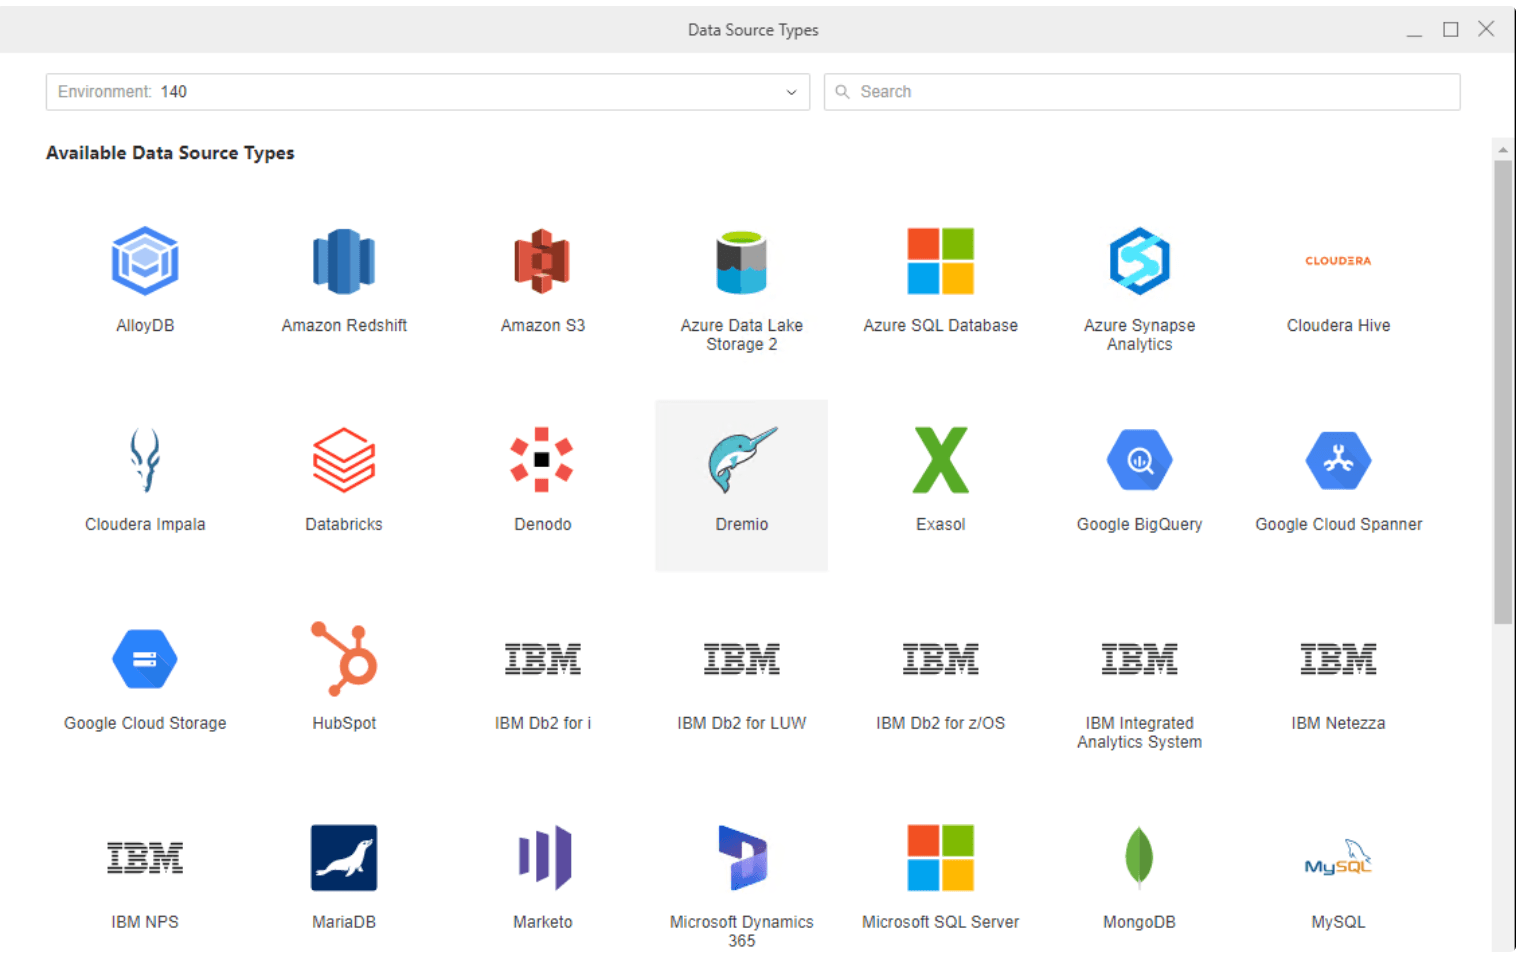
Task: Pick the HubSpot data source icon
Action: click(344, 658)
